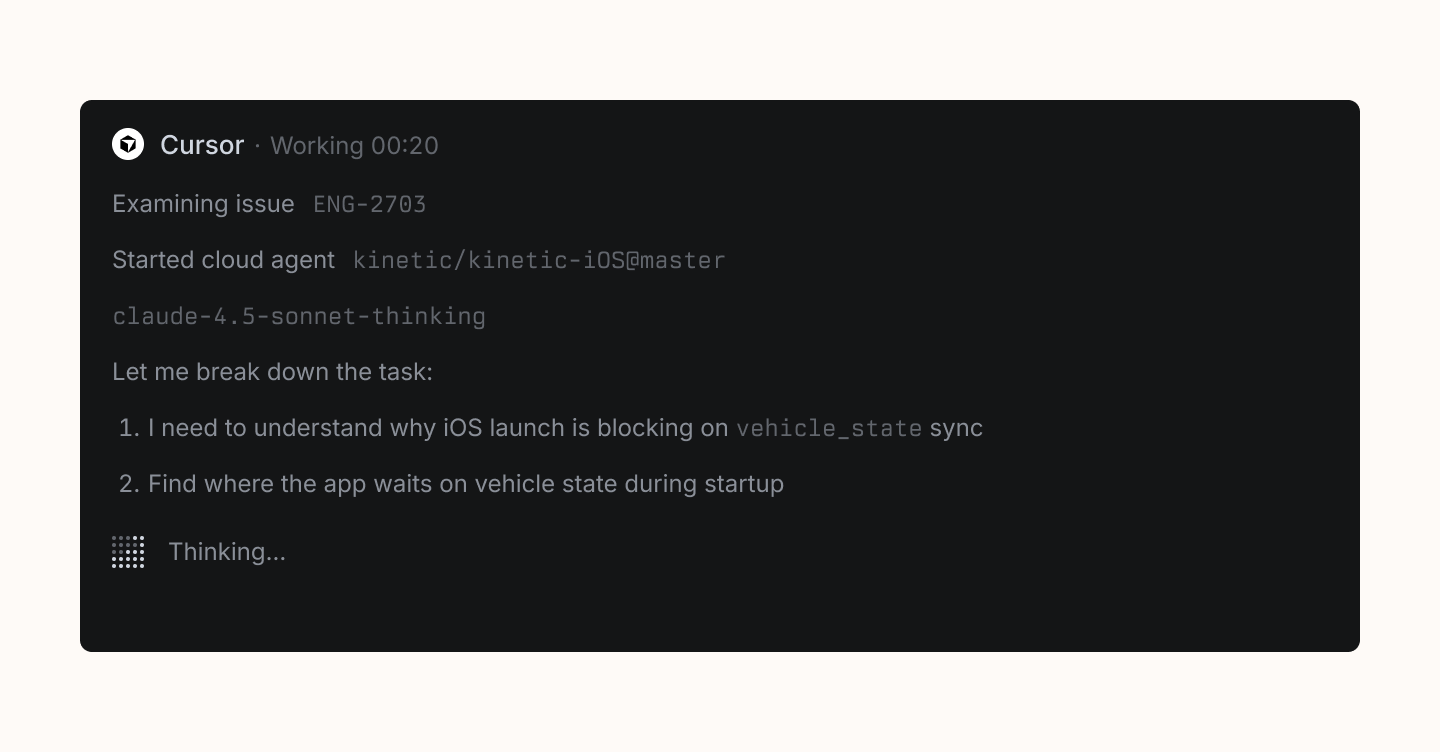The height and width of the screenshot is (752, 1440).
Task: Click the dot separator after Cursor
Action: pyautogui.click(x=257, y=146)
